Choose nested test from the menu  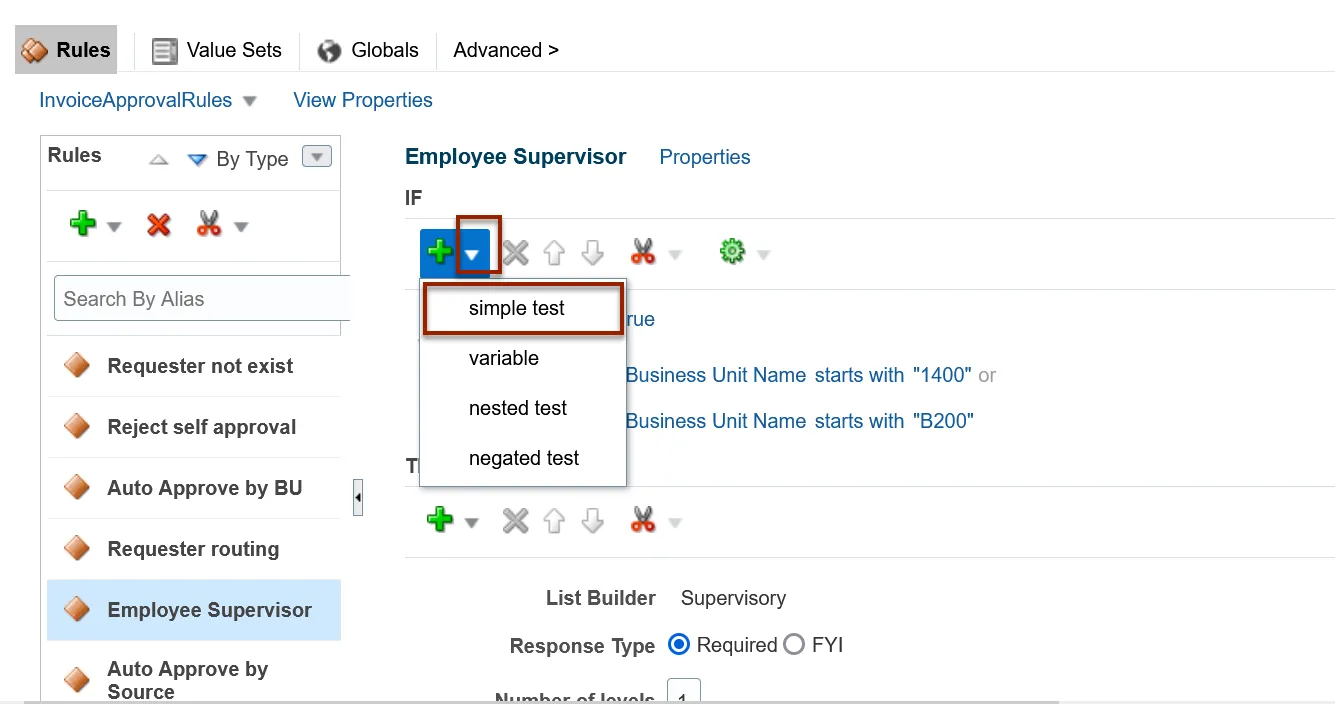point(518,408)
